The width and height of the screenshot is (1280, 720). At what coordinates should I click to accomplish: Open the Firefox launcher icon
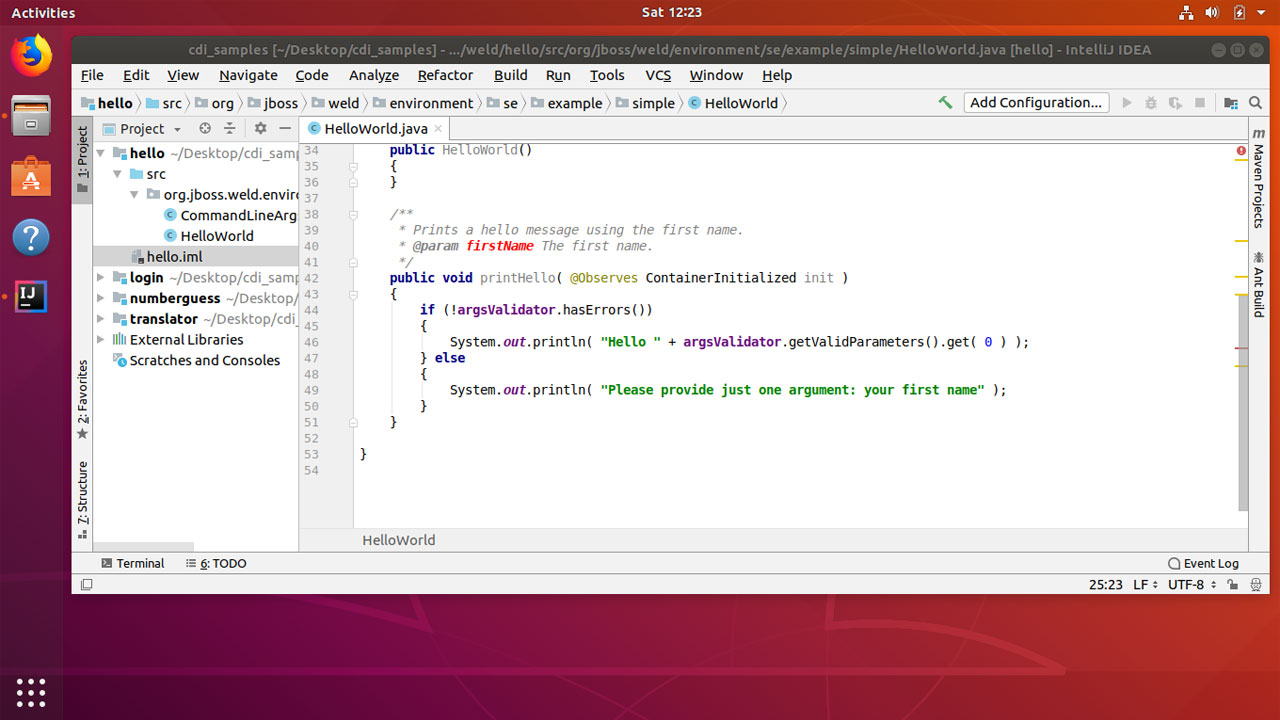coord(31,57)
